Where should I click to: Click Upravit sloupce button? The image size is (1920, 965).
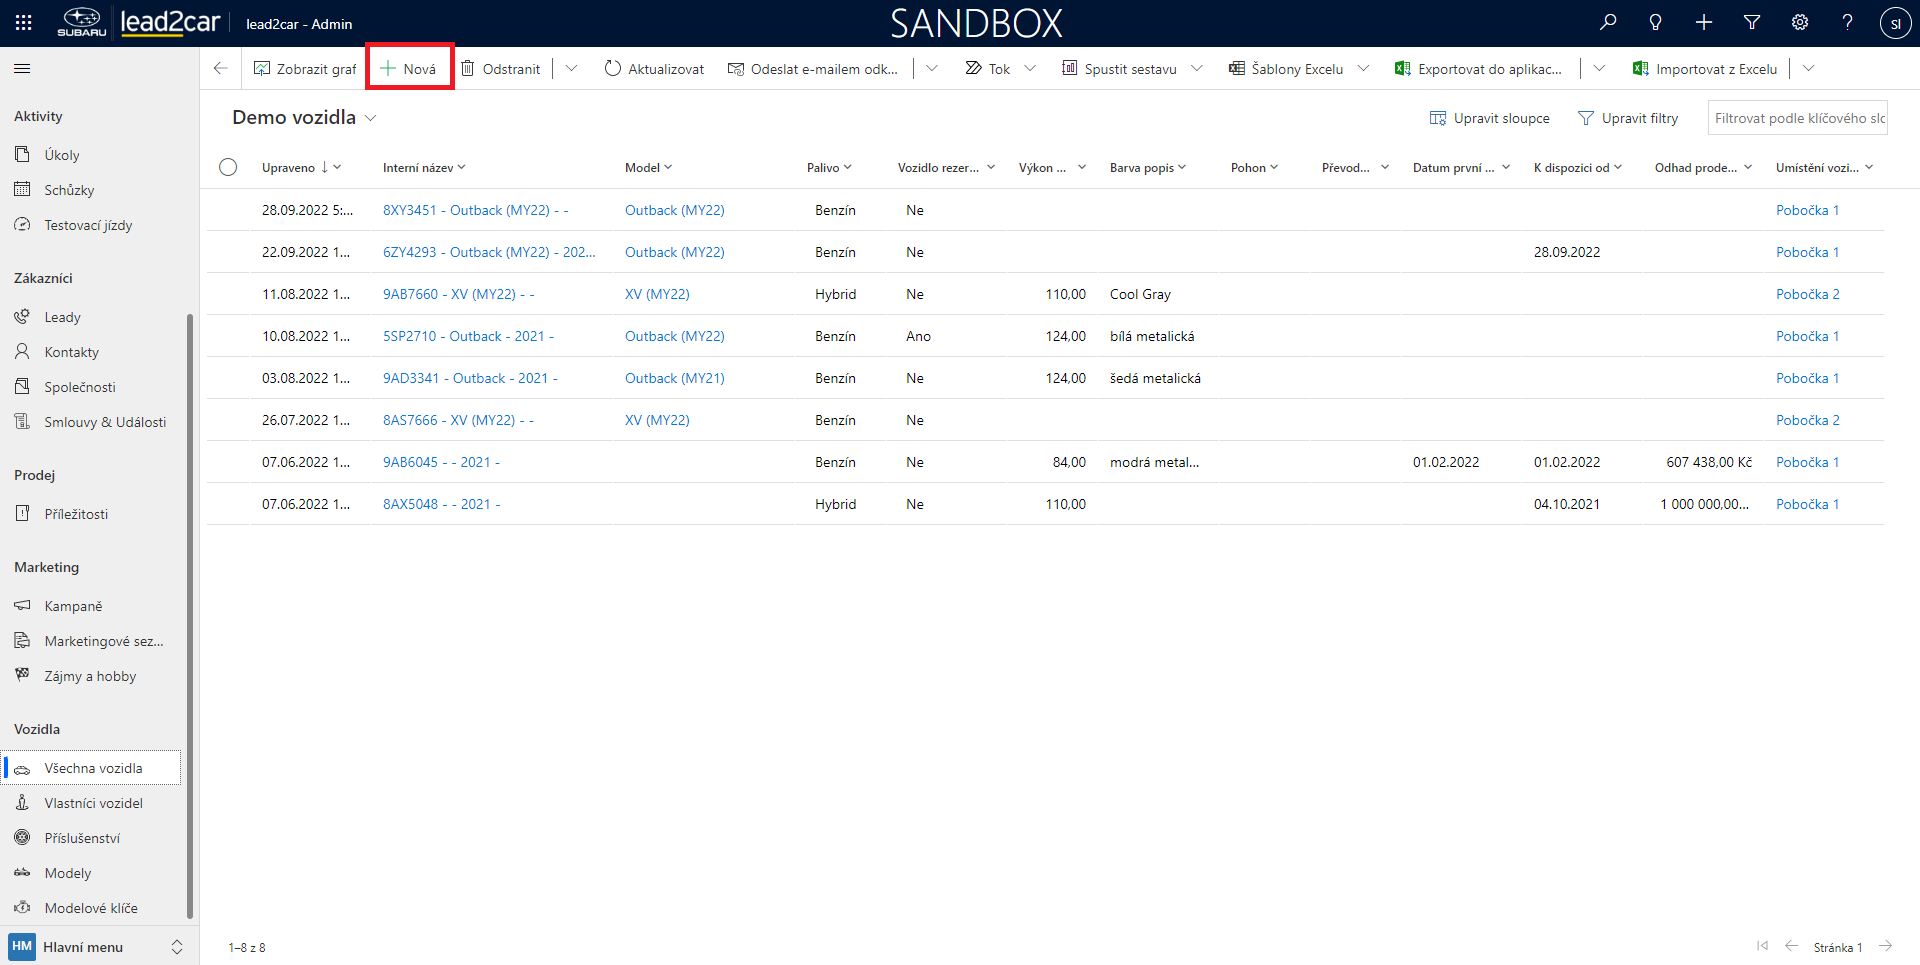[x=1490, y=118]
